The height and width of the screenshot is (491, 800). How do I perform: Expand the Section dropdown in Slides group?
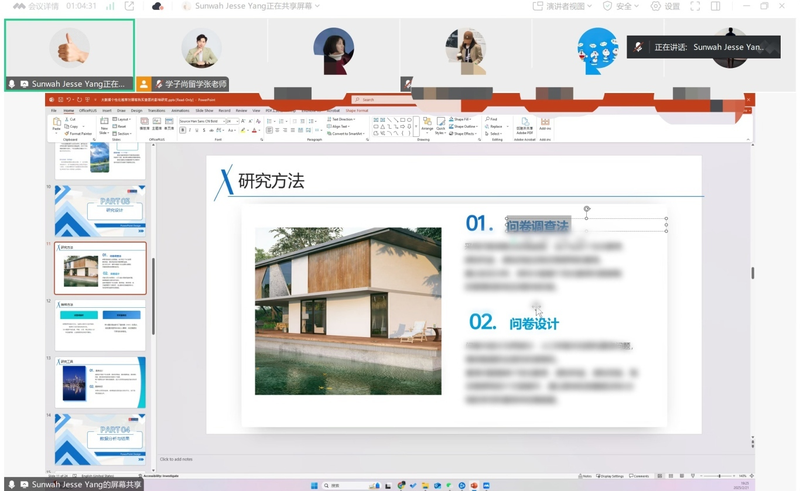(x=122, y=134)
